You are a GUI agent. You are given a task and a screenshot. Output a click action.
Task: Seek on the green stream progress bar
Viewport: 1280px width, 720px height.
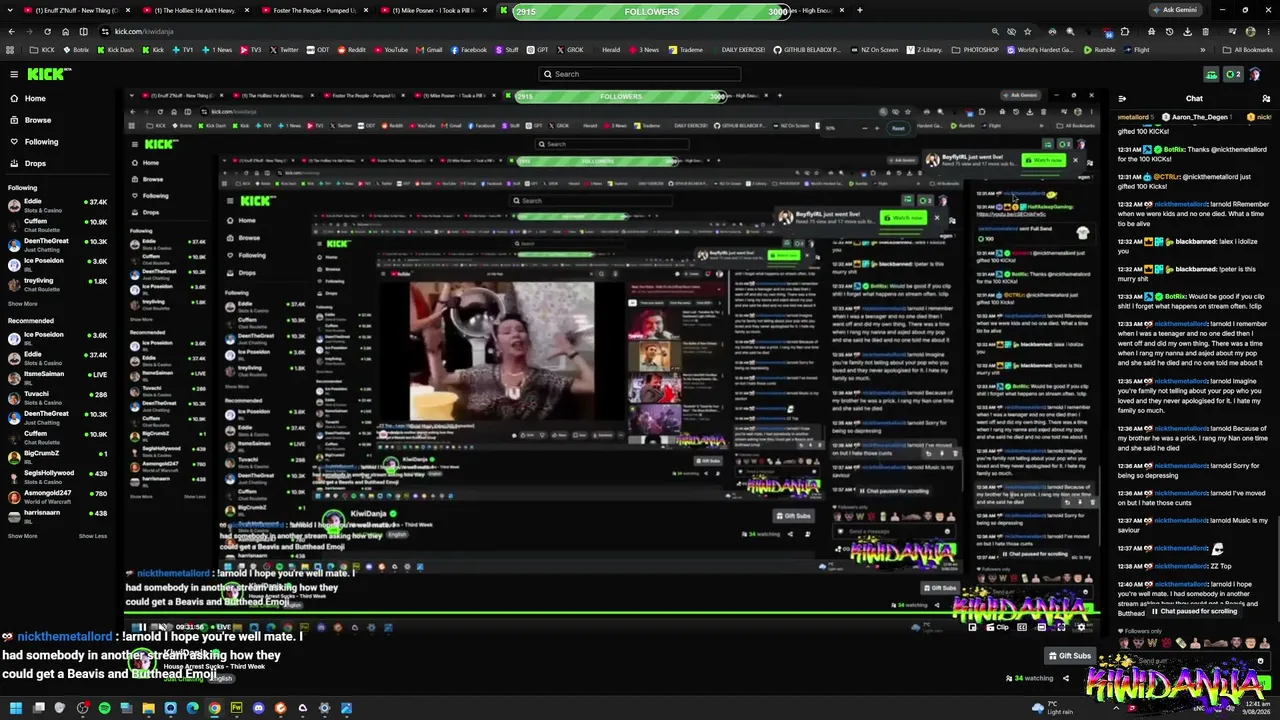tap(610, 614)
